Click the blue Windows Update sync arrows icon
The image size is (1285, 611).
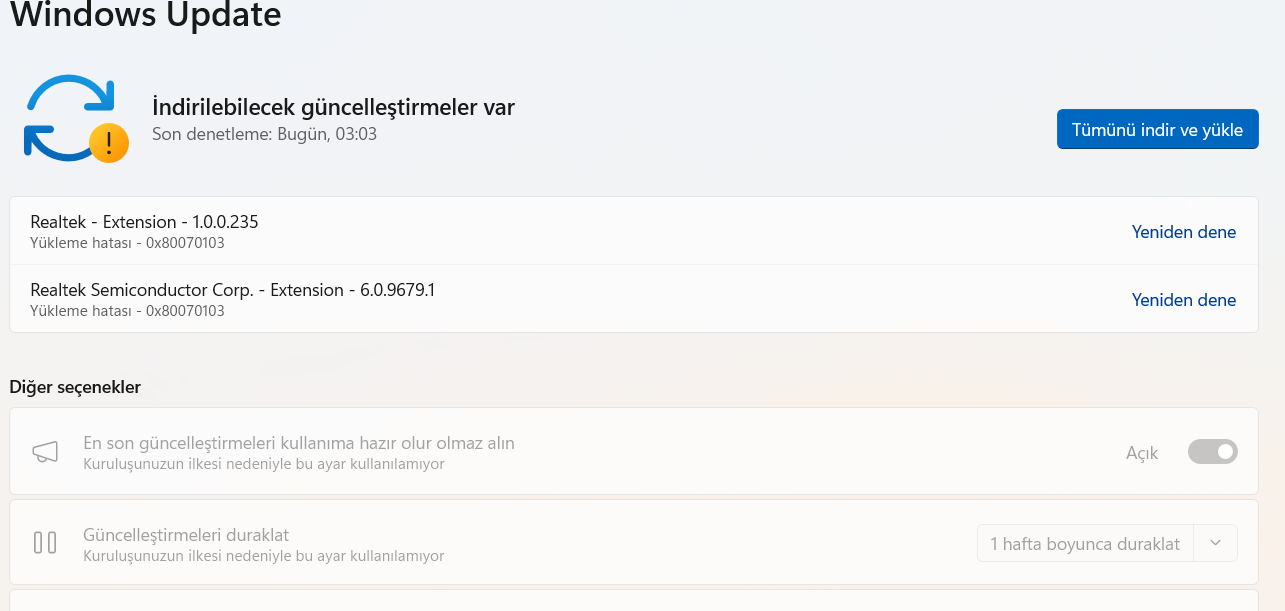pyautogui.click(x=67, y=116)
